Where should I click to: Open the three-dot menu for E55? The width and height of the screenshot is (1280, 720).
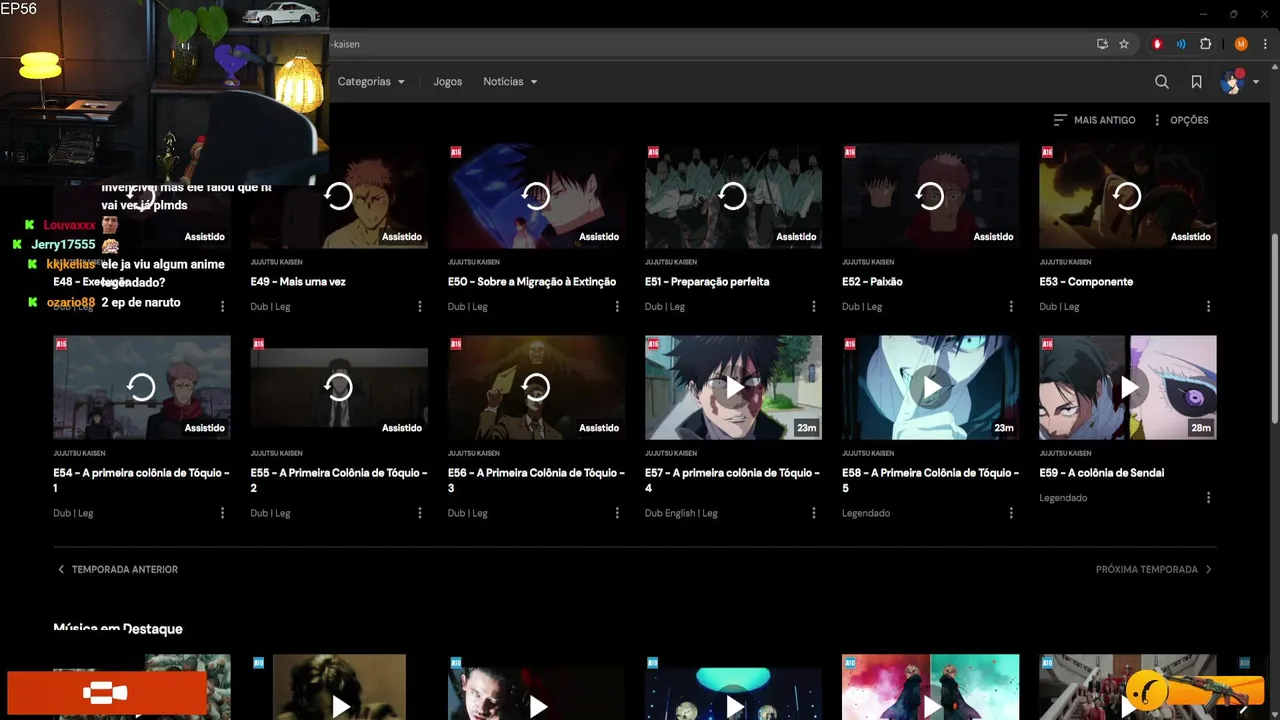(x=420, y=513)
